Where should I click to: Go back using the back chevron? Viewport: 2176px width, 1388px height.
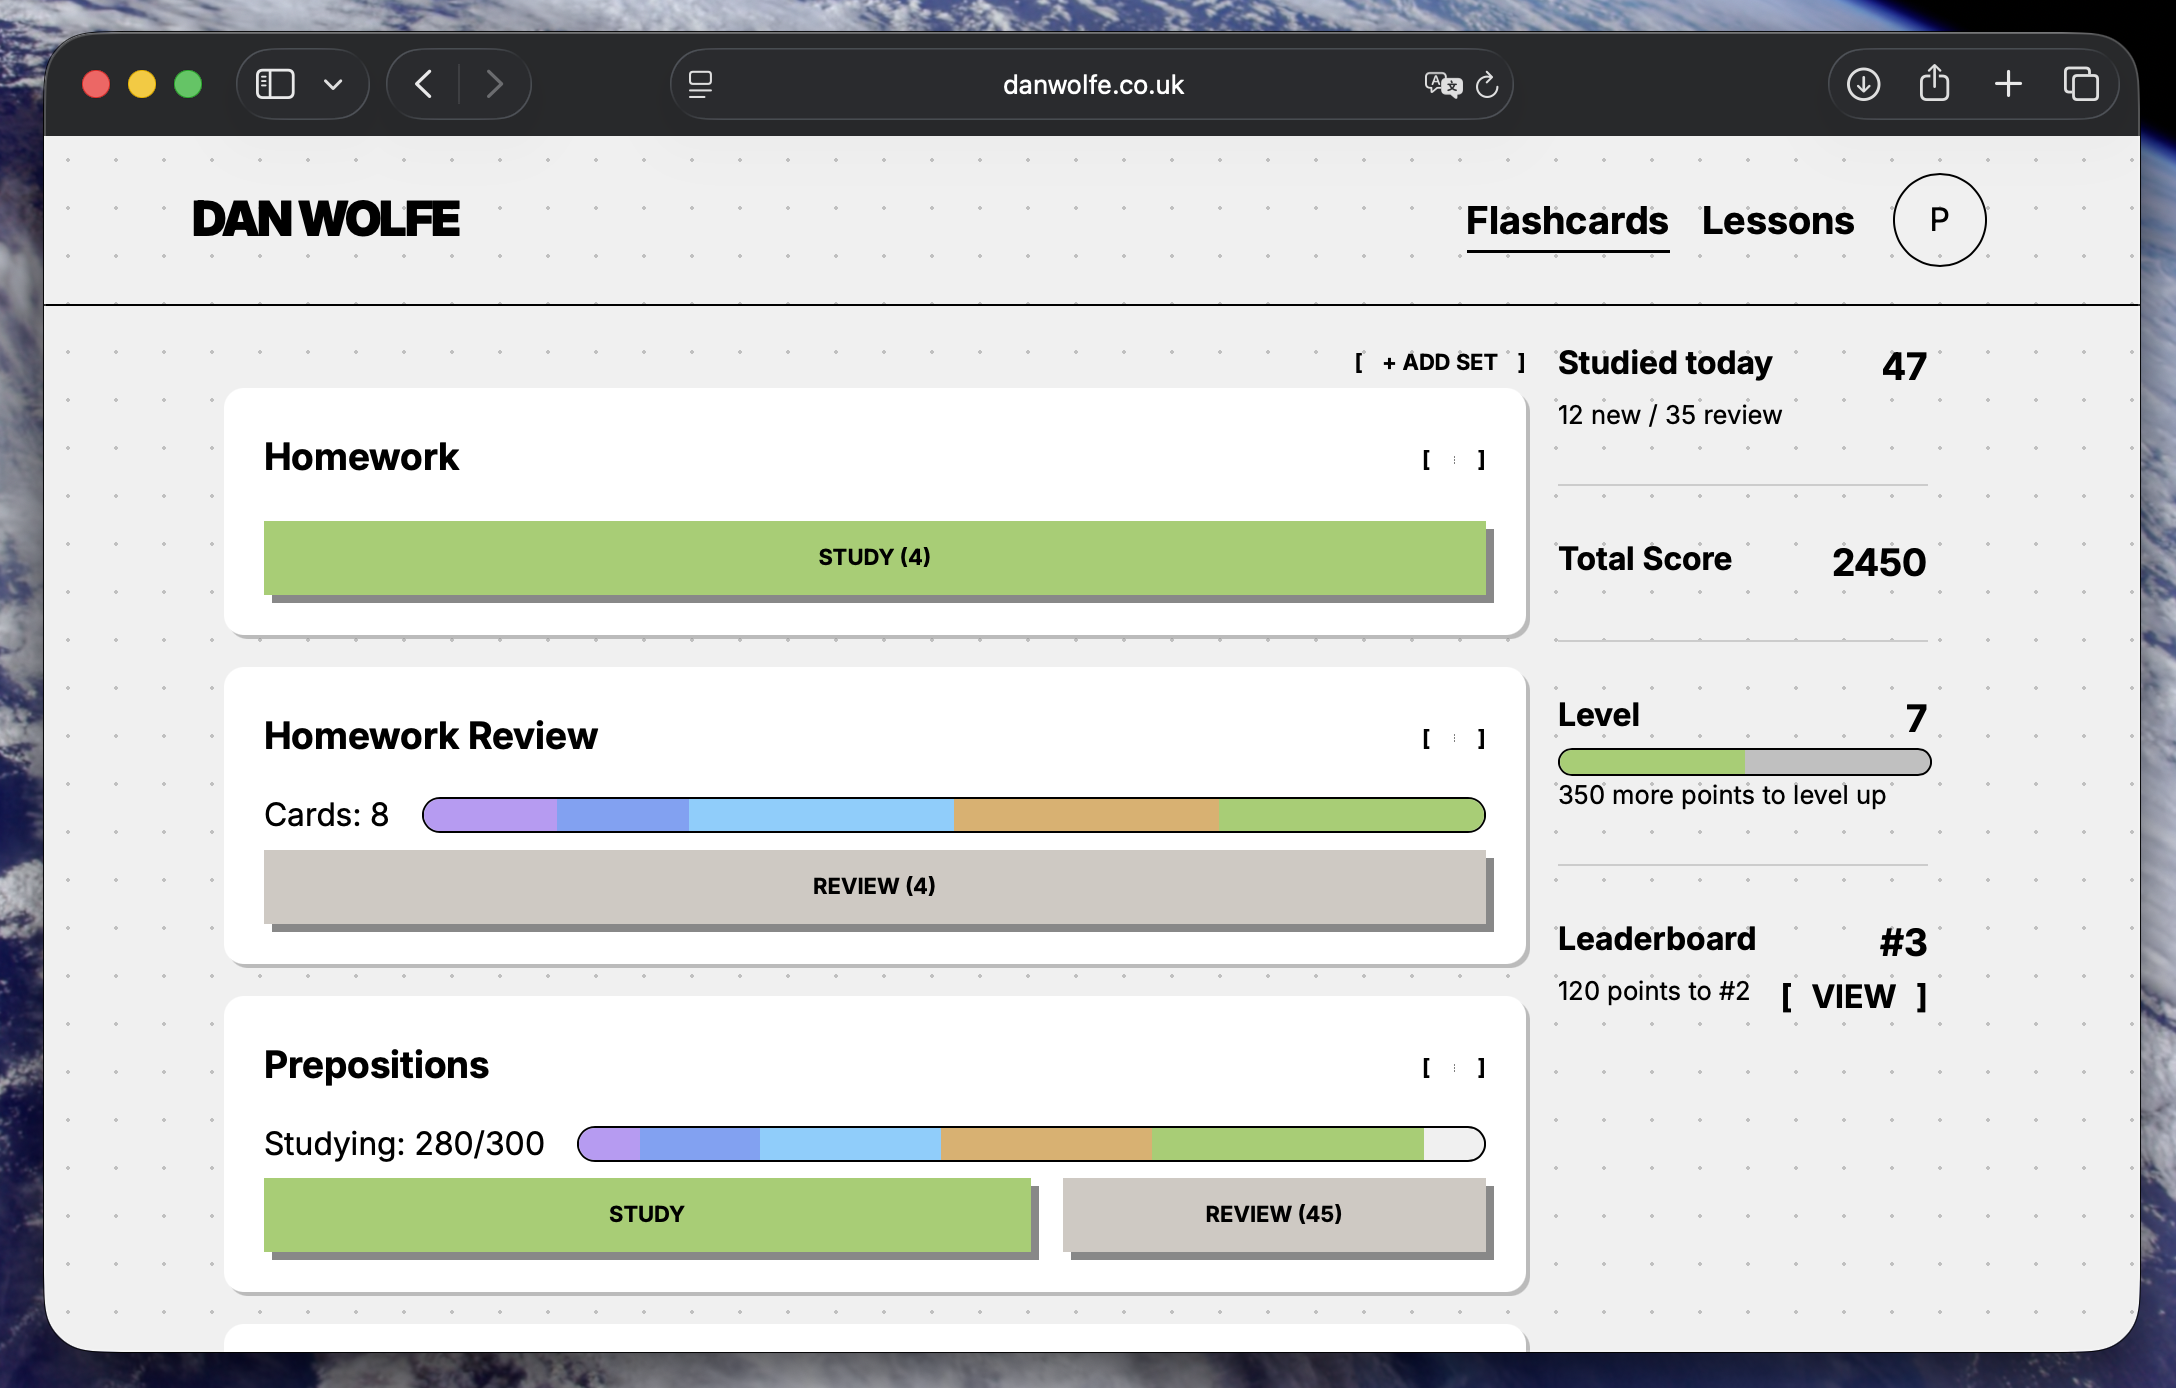(x=423, y=84)
